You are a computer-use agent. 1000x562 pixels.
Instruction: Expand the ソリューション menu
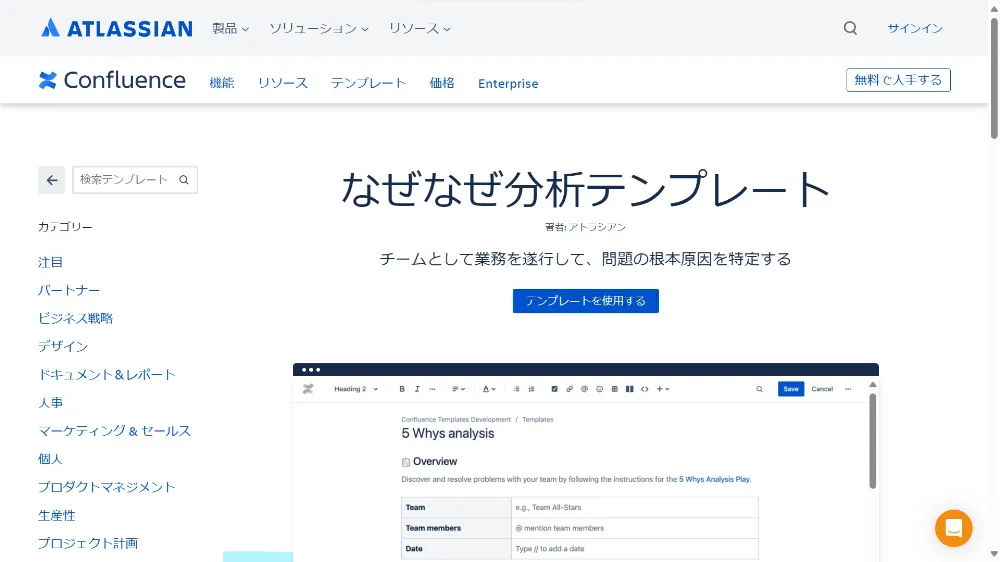click(x=319, y=29)
